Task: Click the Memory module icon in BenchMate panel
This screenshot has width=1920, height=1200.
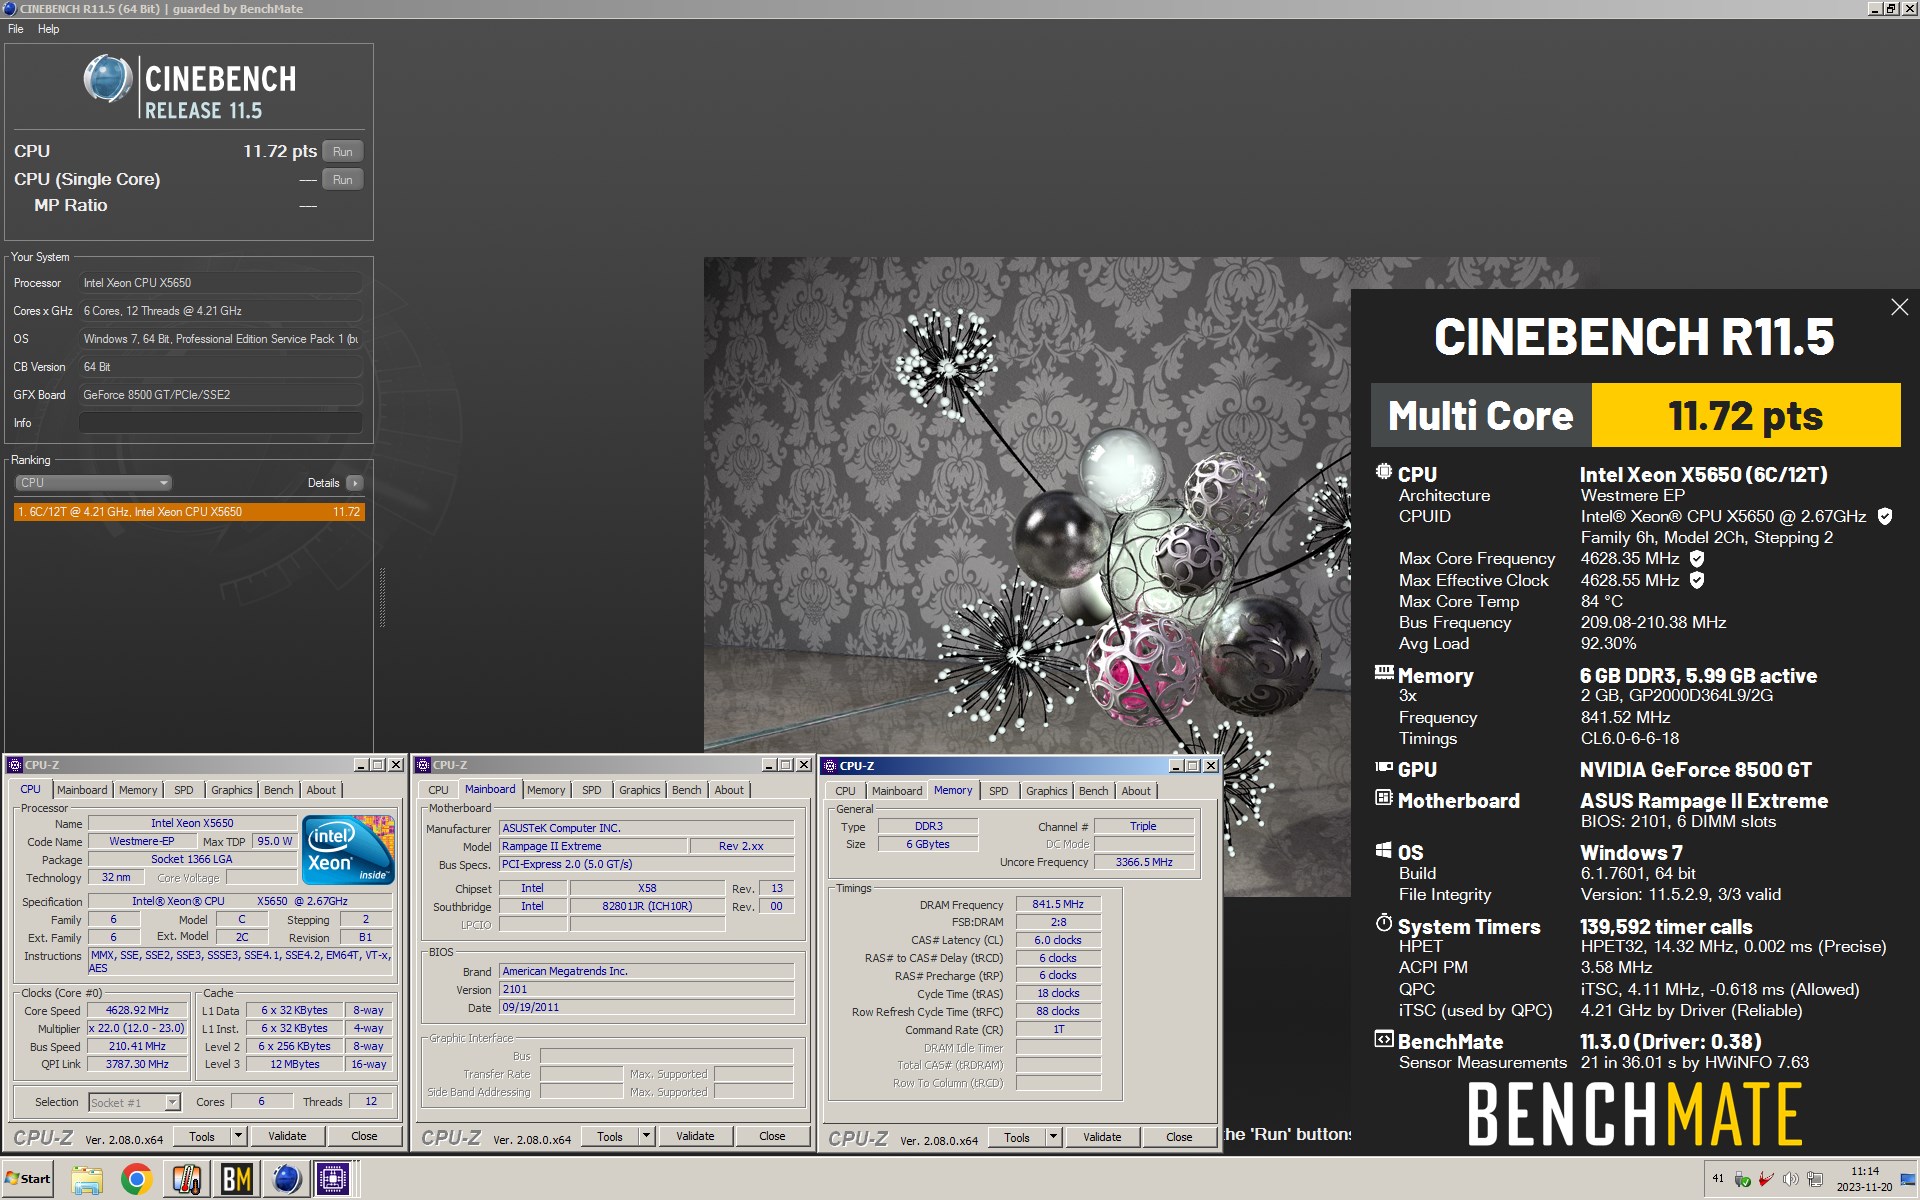Action: 1384,673
